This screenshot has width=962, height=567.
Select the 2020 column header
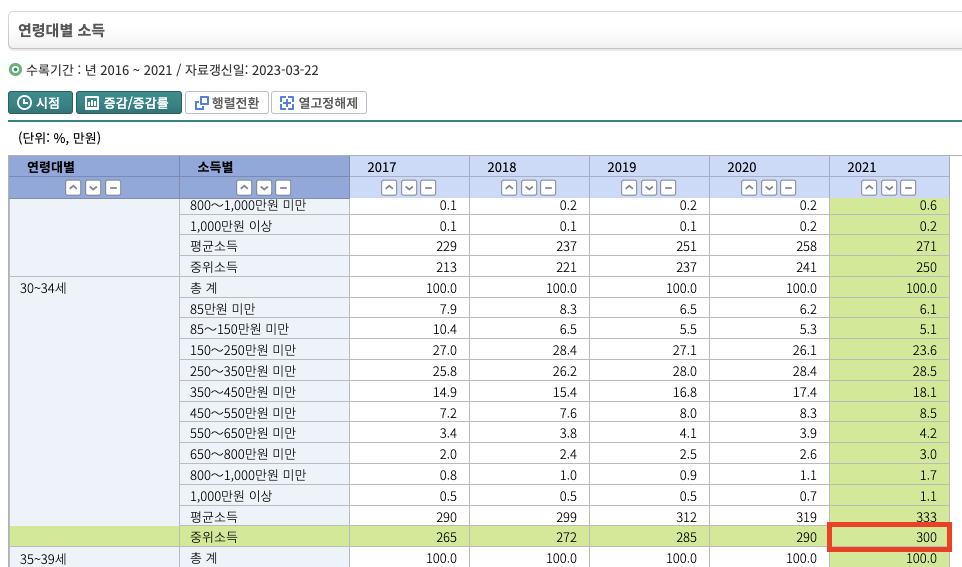(x=769, y=167)
